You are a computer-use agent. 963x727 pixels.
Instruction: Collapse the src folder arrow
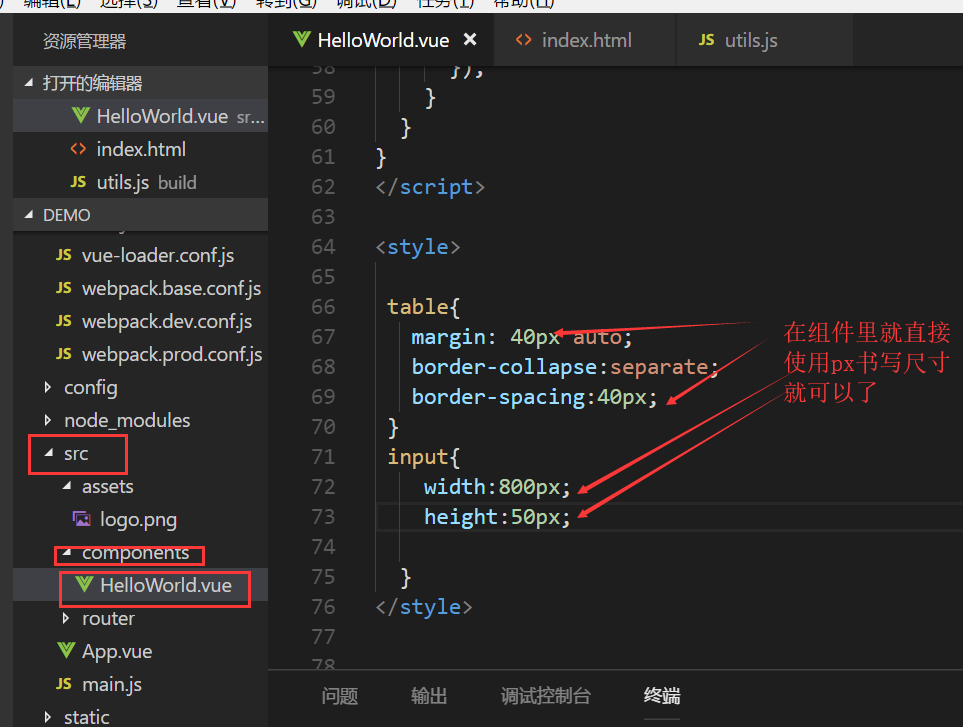coord(49,453)
